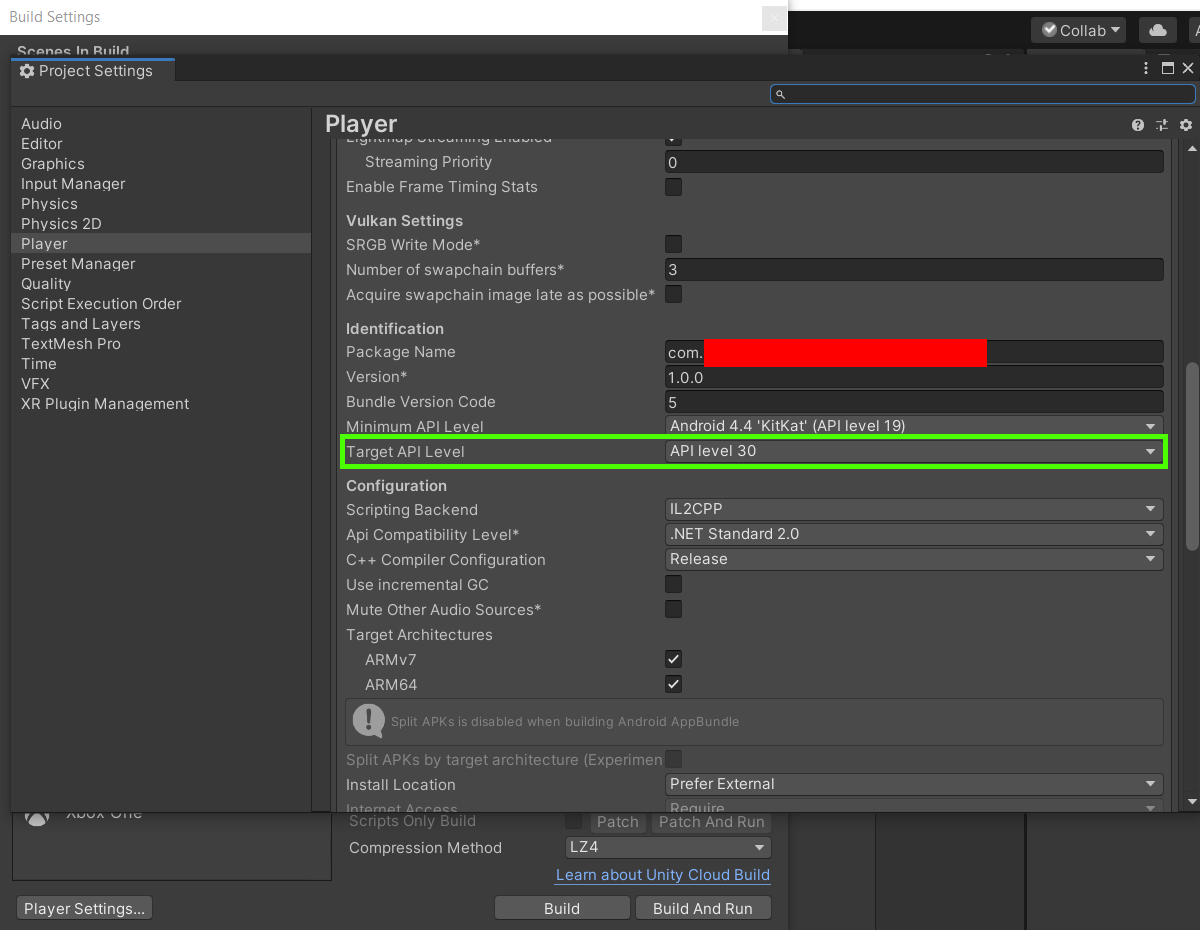Open the Target API Level dropdown

pyautogui.click(x=914, y=451)
